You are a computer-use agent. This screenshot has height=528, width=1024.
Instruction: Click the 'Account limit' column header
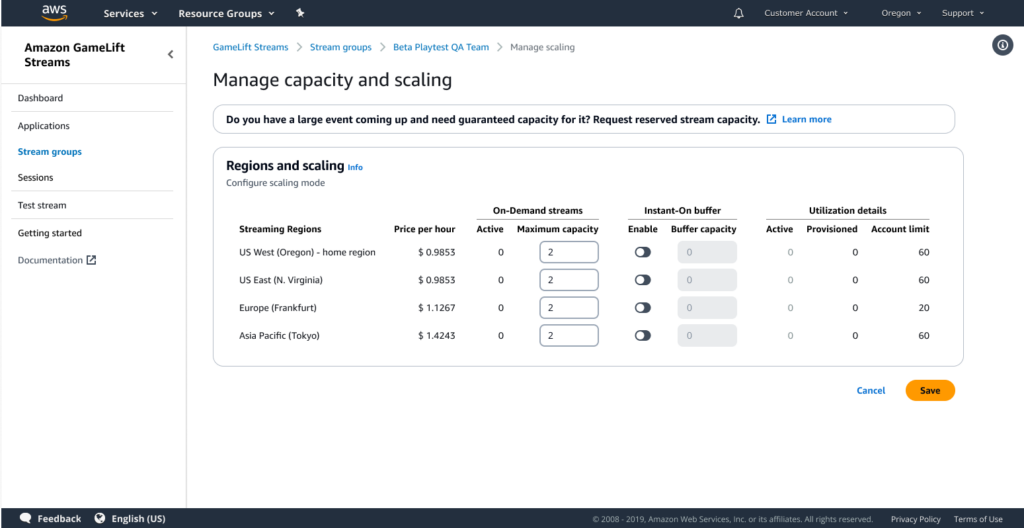(x=900, y=229)
